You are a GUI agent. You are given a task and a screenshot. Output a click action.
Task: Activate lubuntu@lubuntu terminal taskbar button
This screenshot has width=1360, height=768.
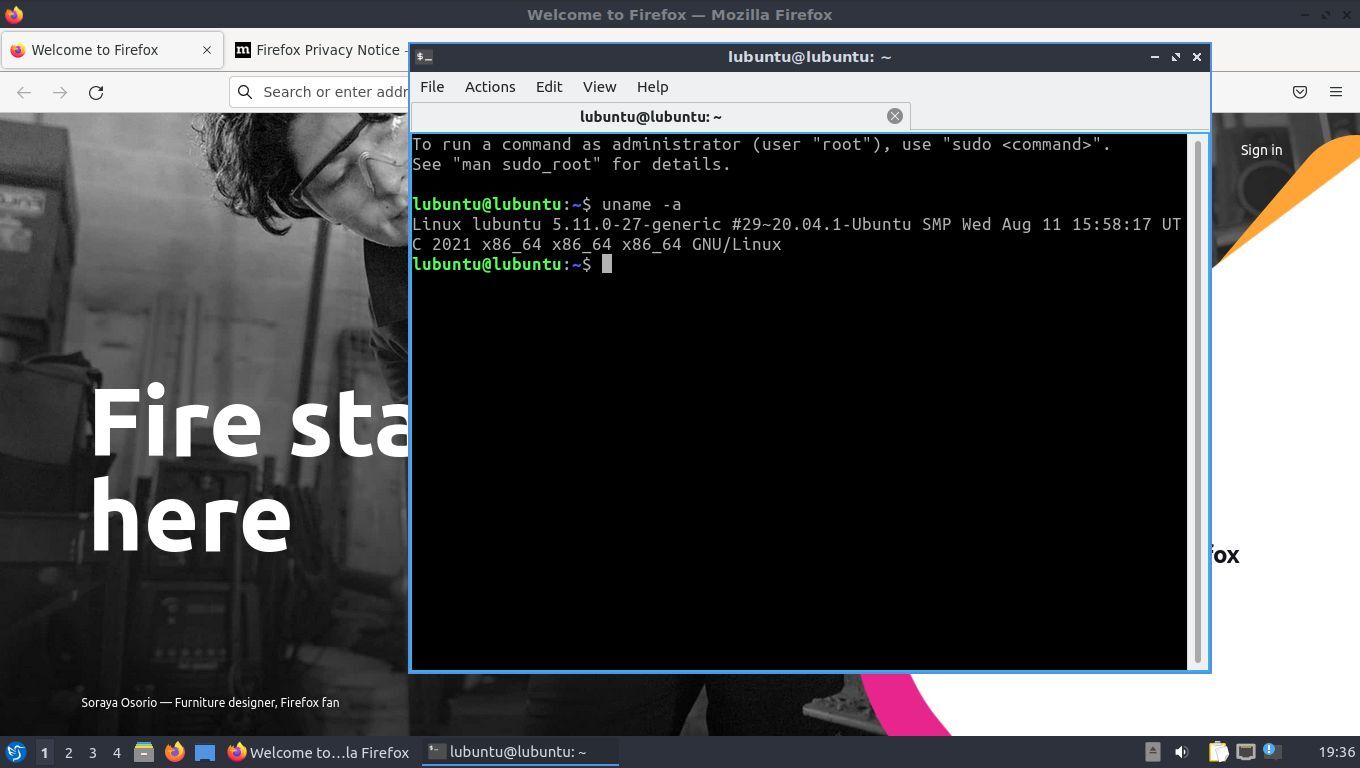pos(520,752)
